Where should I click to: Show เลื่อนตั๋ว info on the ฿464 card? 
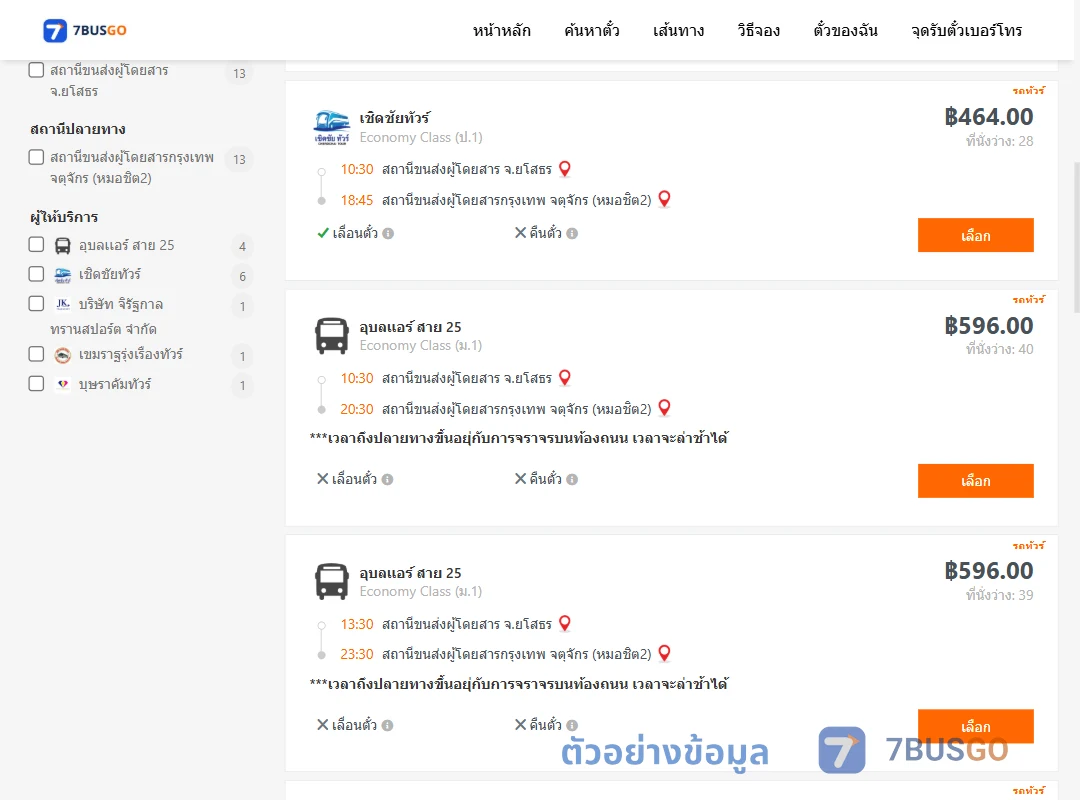[388, 234]
